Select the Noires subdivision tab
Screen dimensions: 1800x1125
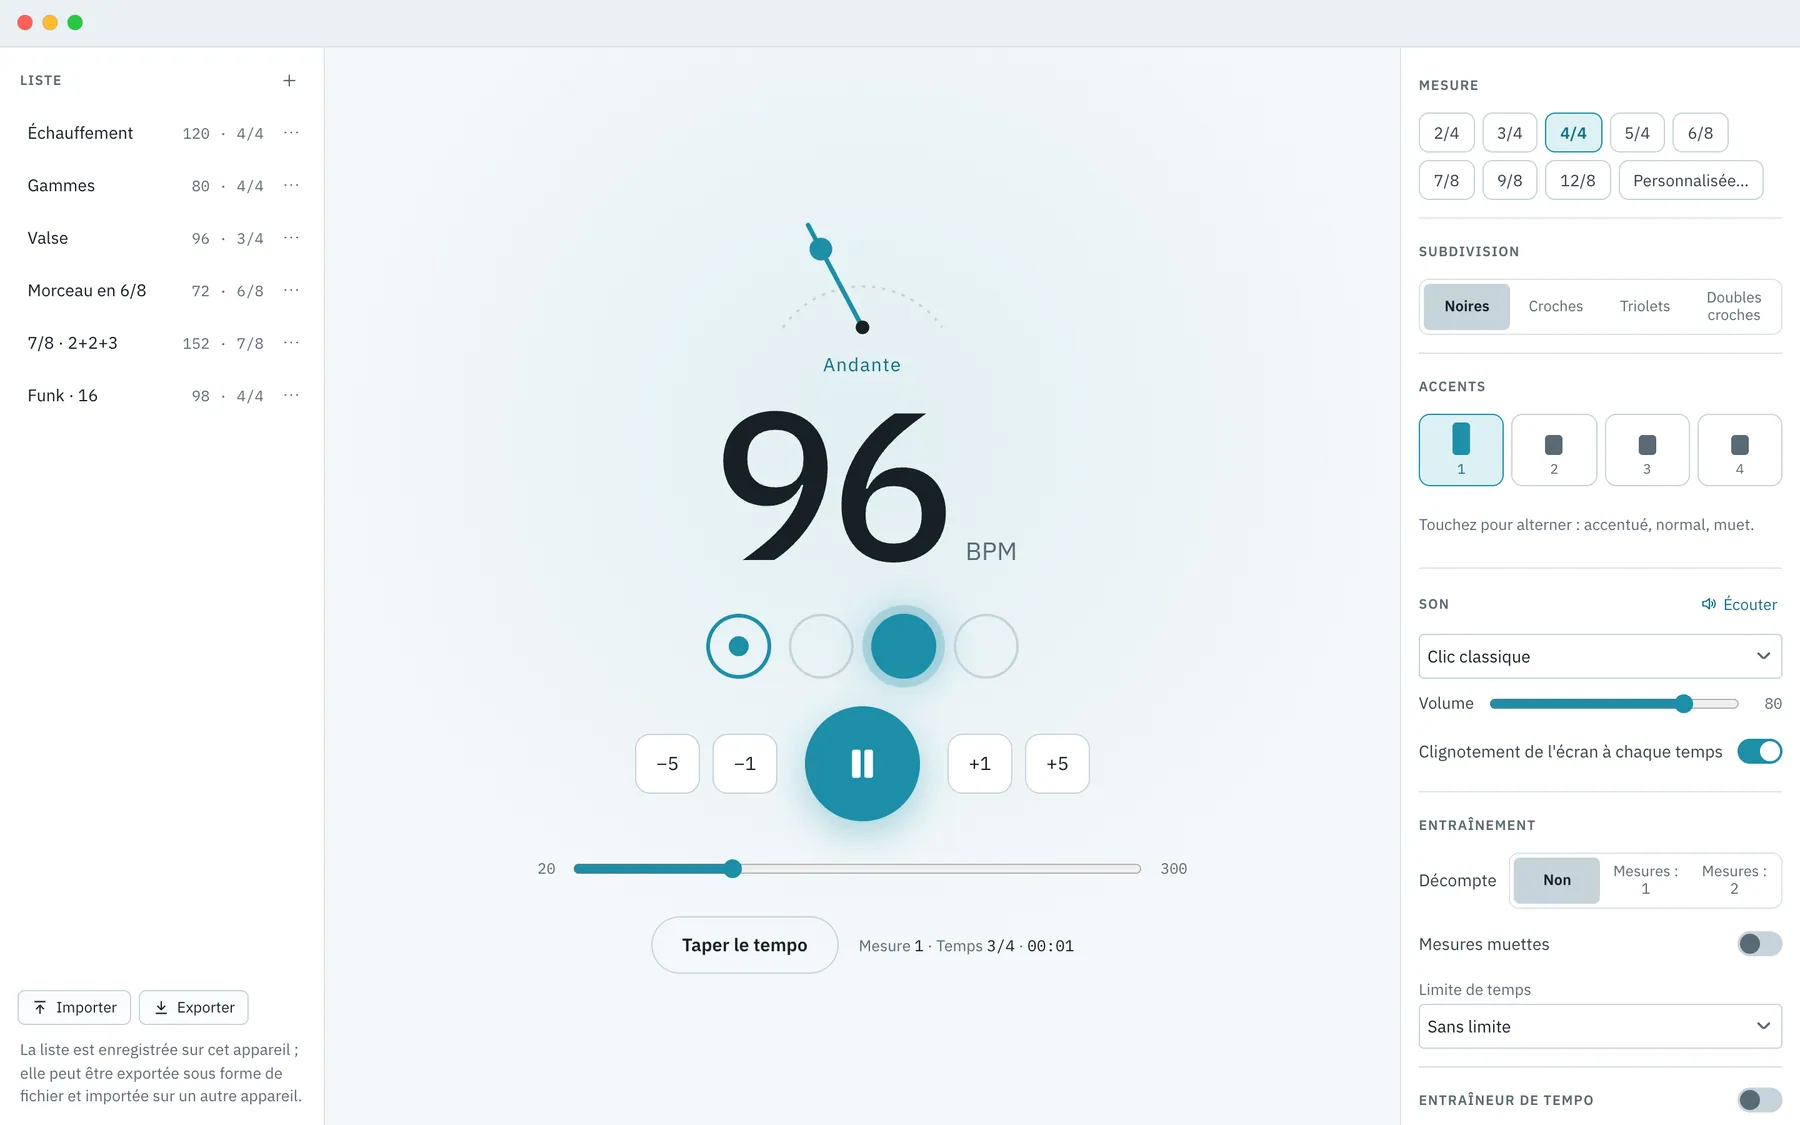coord(1467,306)
